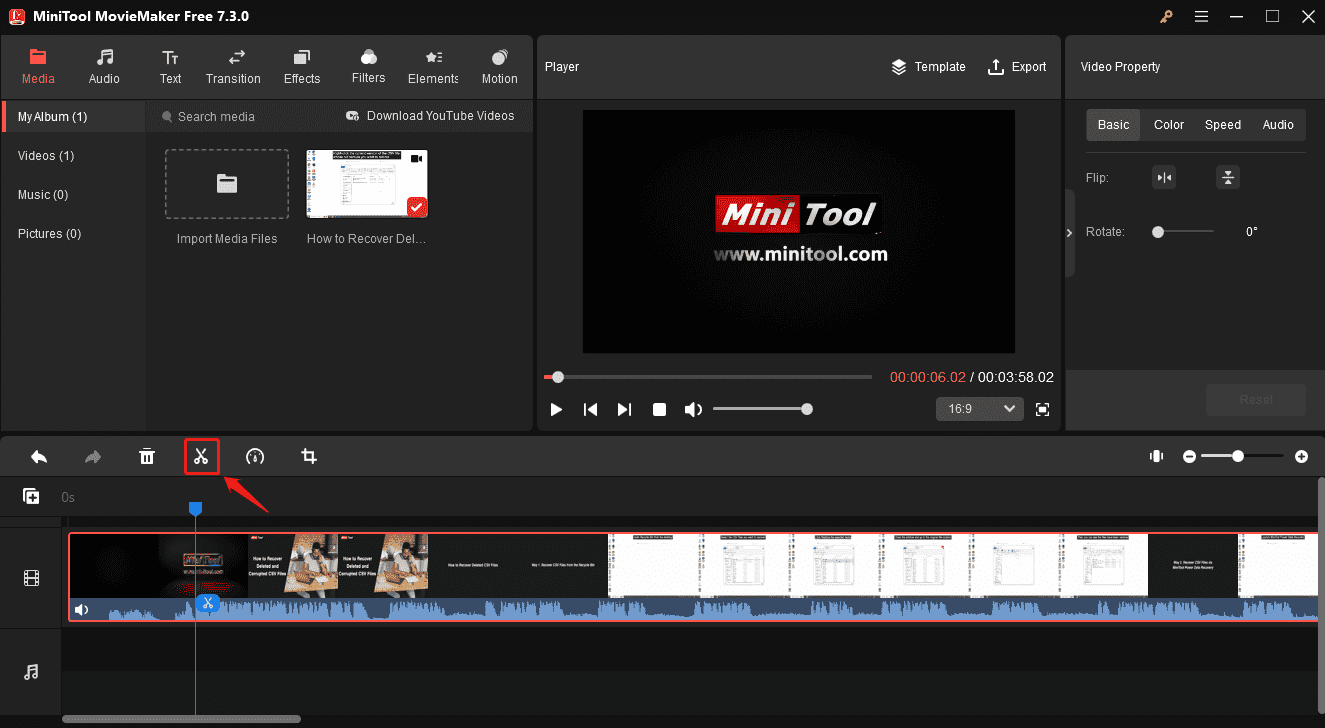The height and width of the screenshot is (728, 1325).
Task: Select My Album (1) category
Action: pyautogui.click(x=74, y=117)
